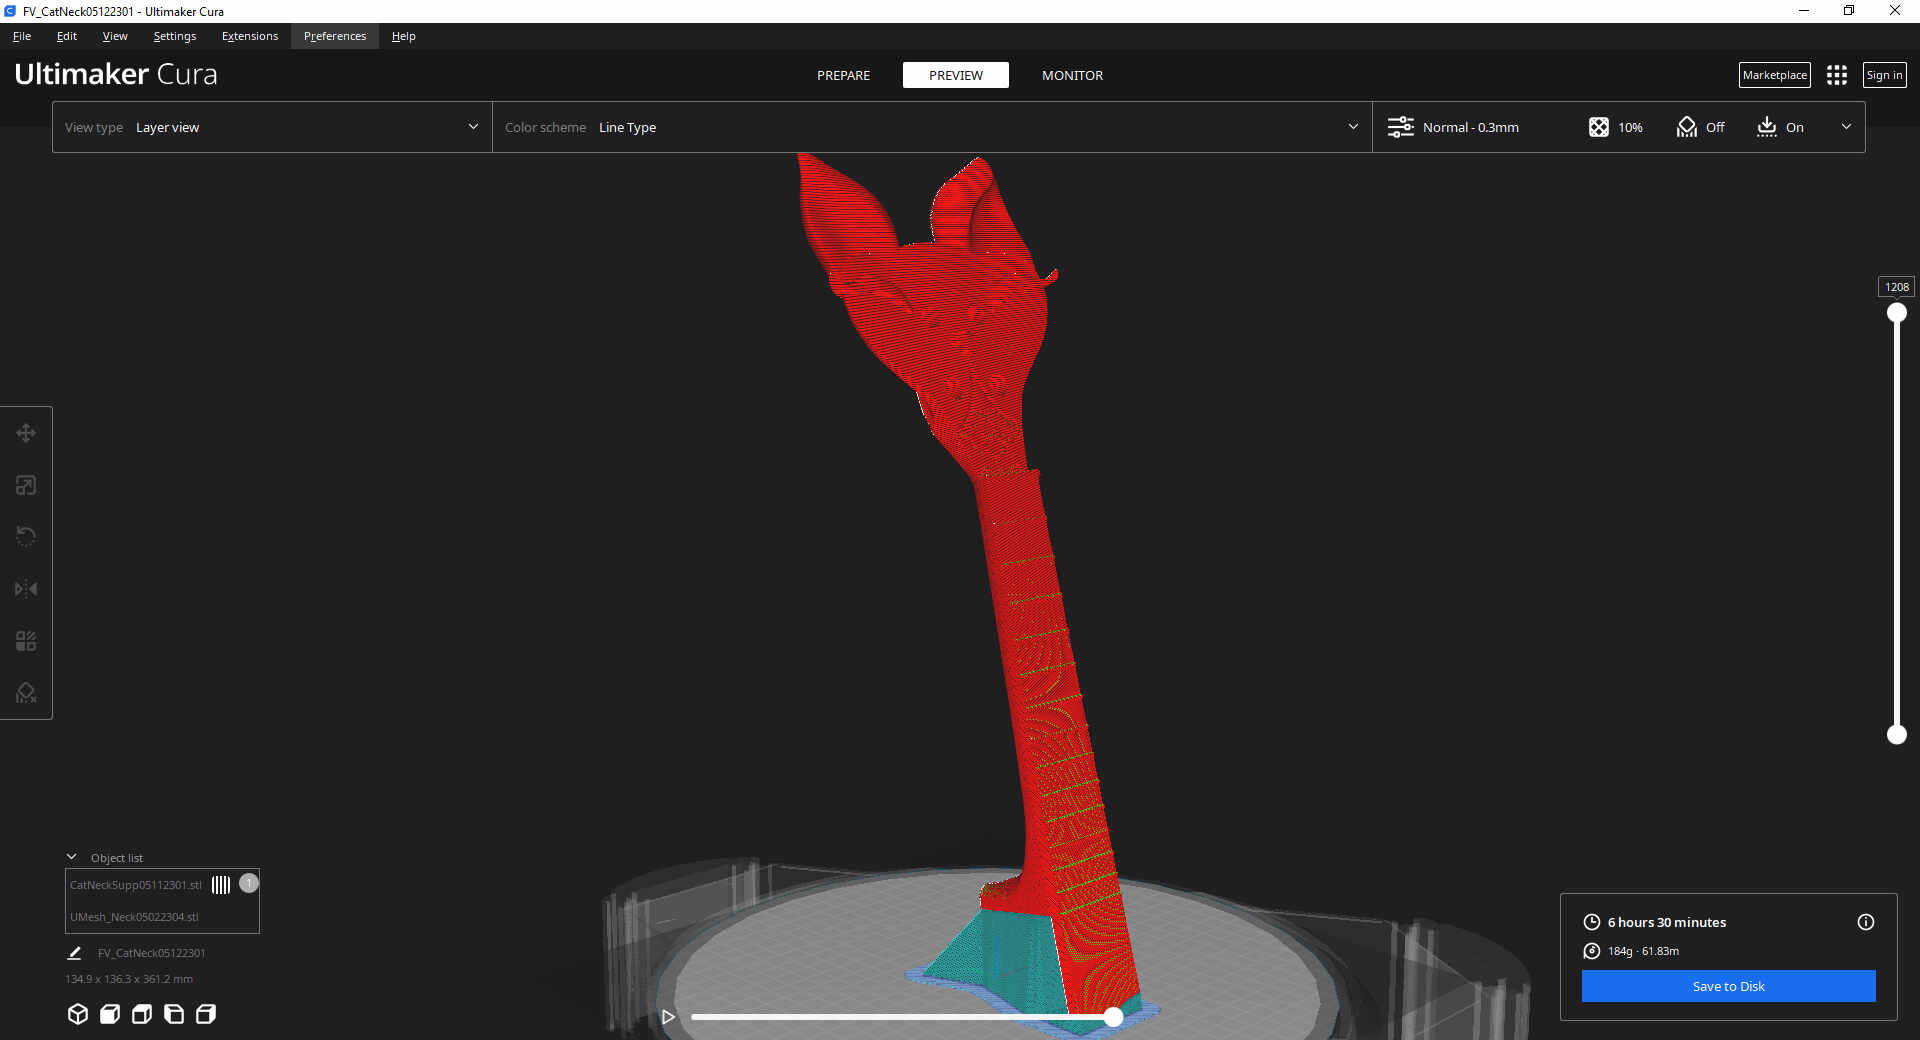The image size is (1920, 1040).
Task: Open the Preferences menu
Action: [335, 36]
